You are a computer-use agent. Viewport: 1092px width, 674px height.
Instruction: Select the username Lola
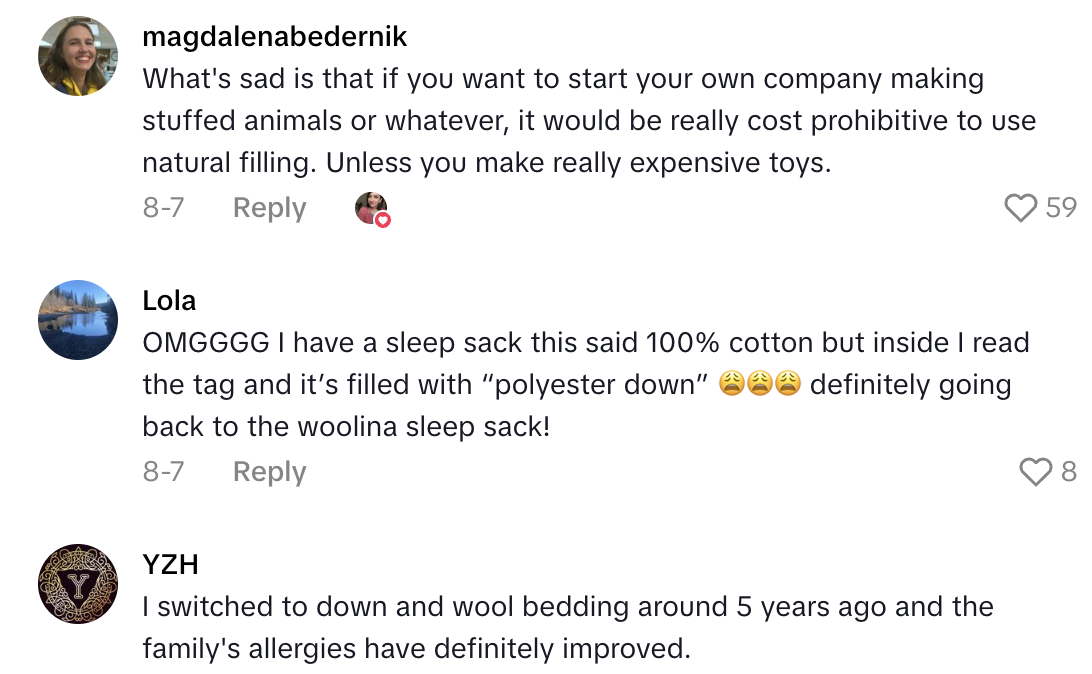click(x=171, y=300)
